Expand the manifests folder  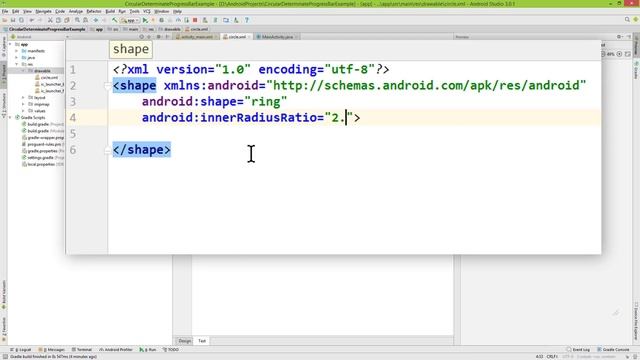click(x=16, y=51)
